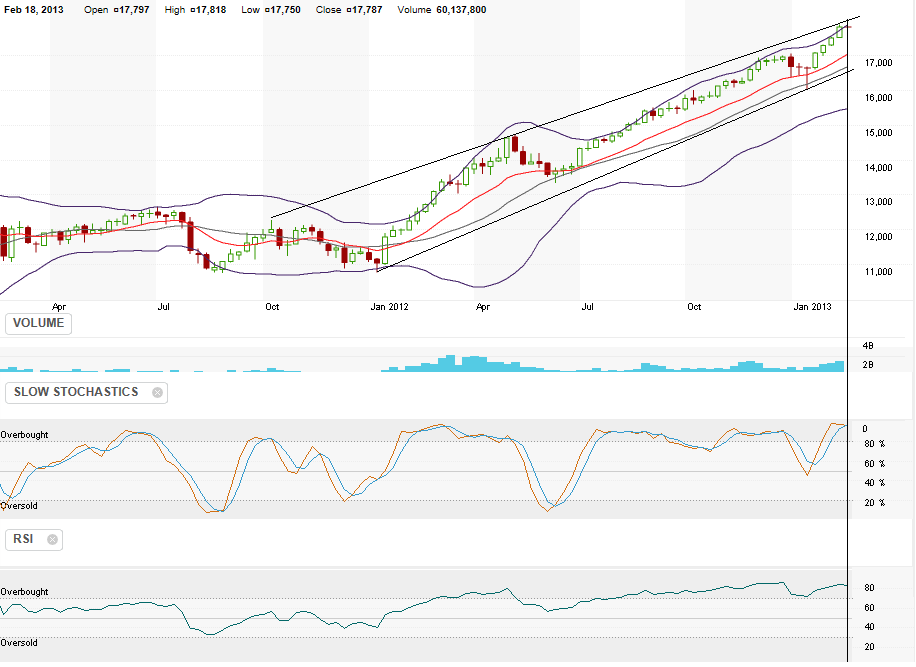This screenshot has height=667, width=916.
Task: Select the 11,000 price axis label
Action: pos(877,272)
